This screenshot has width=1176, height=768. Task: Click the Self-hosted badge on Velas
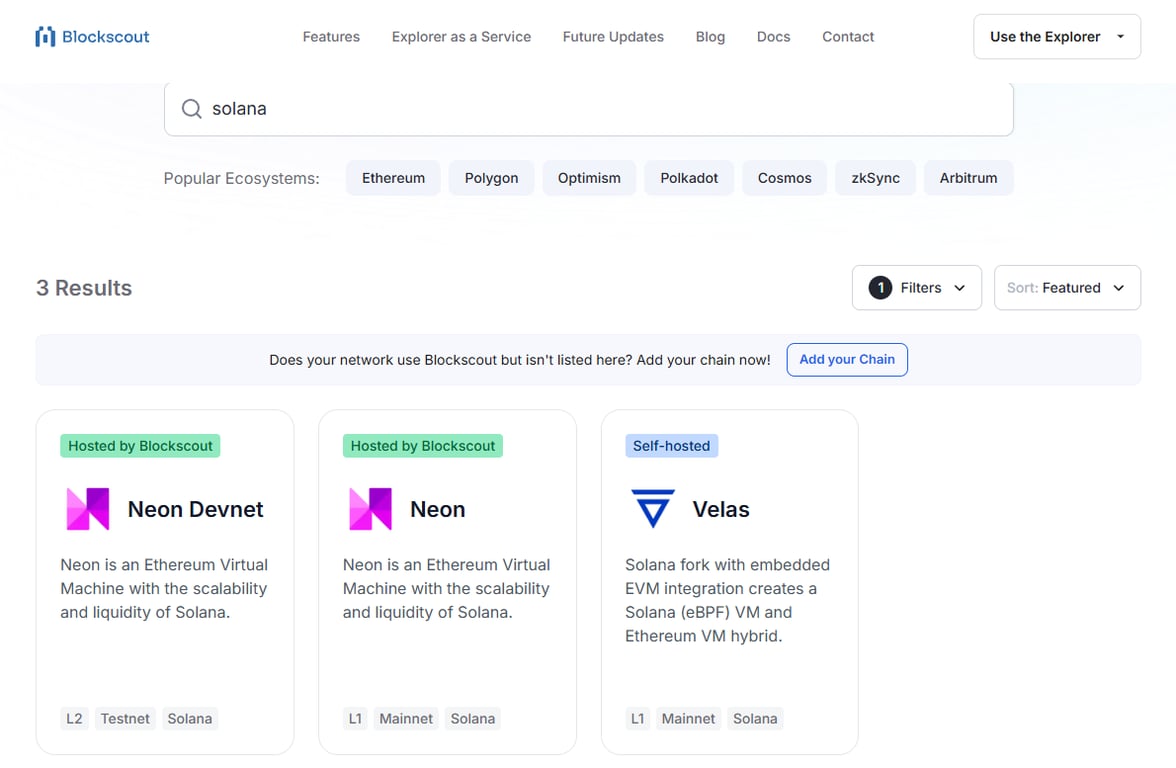671,446
